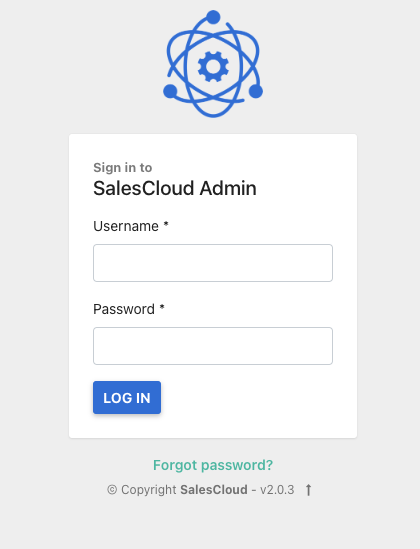Screen dimensions: 420x549
Task: Click the gear at the logo center
Action: (x=213, y=67)
